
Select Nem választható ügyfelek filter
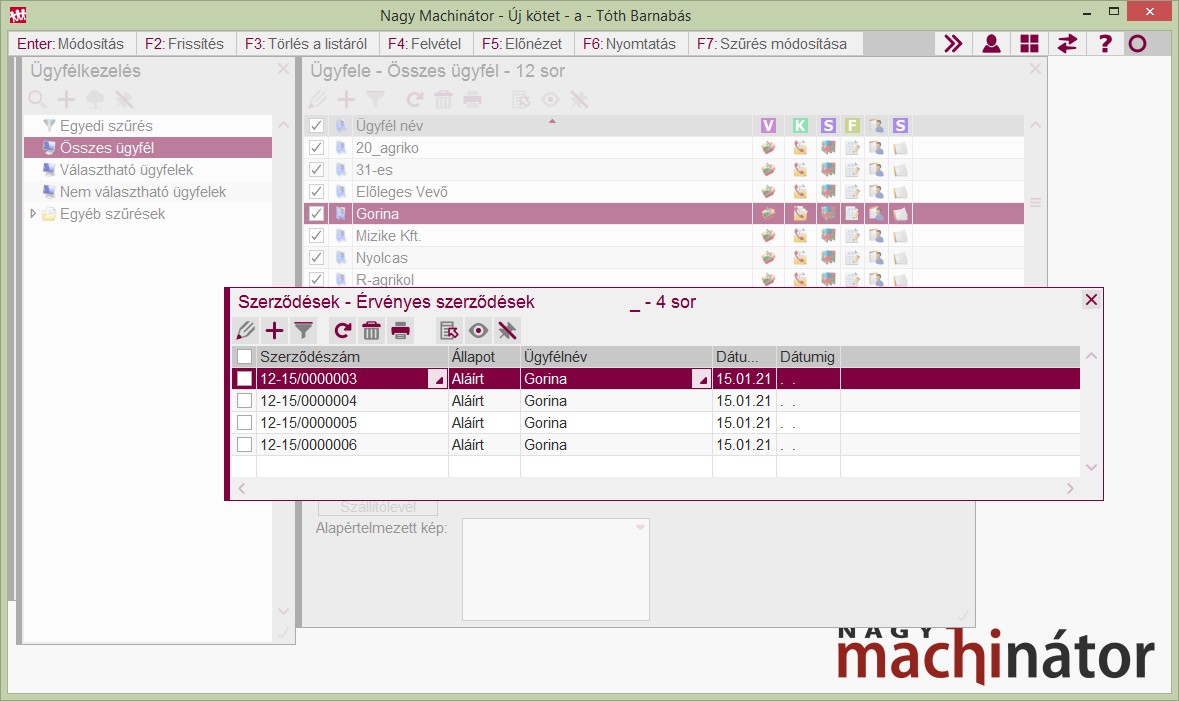[143, 192]
